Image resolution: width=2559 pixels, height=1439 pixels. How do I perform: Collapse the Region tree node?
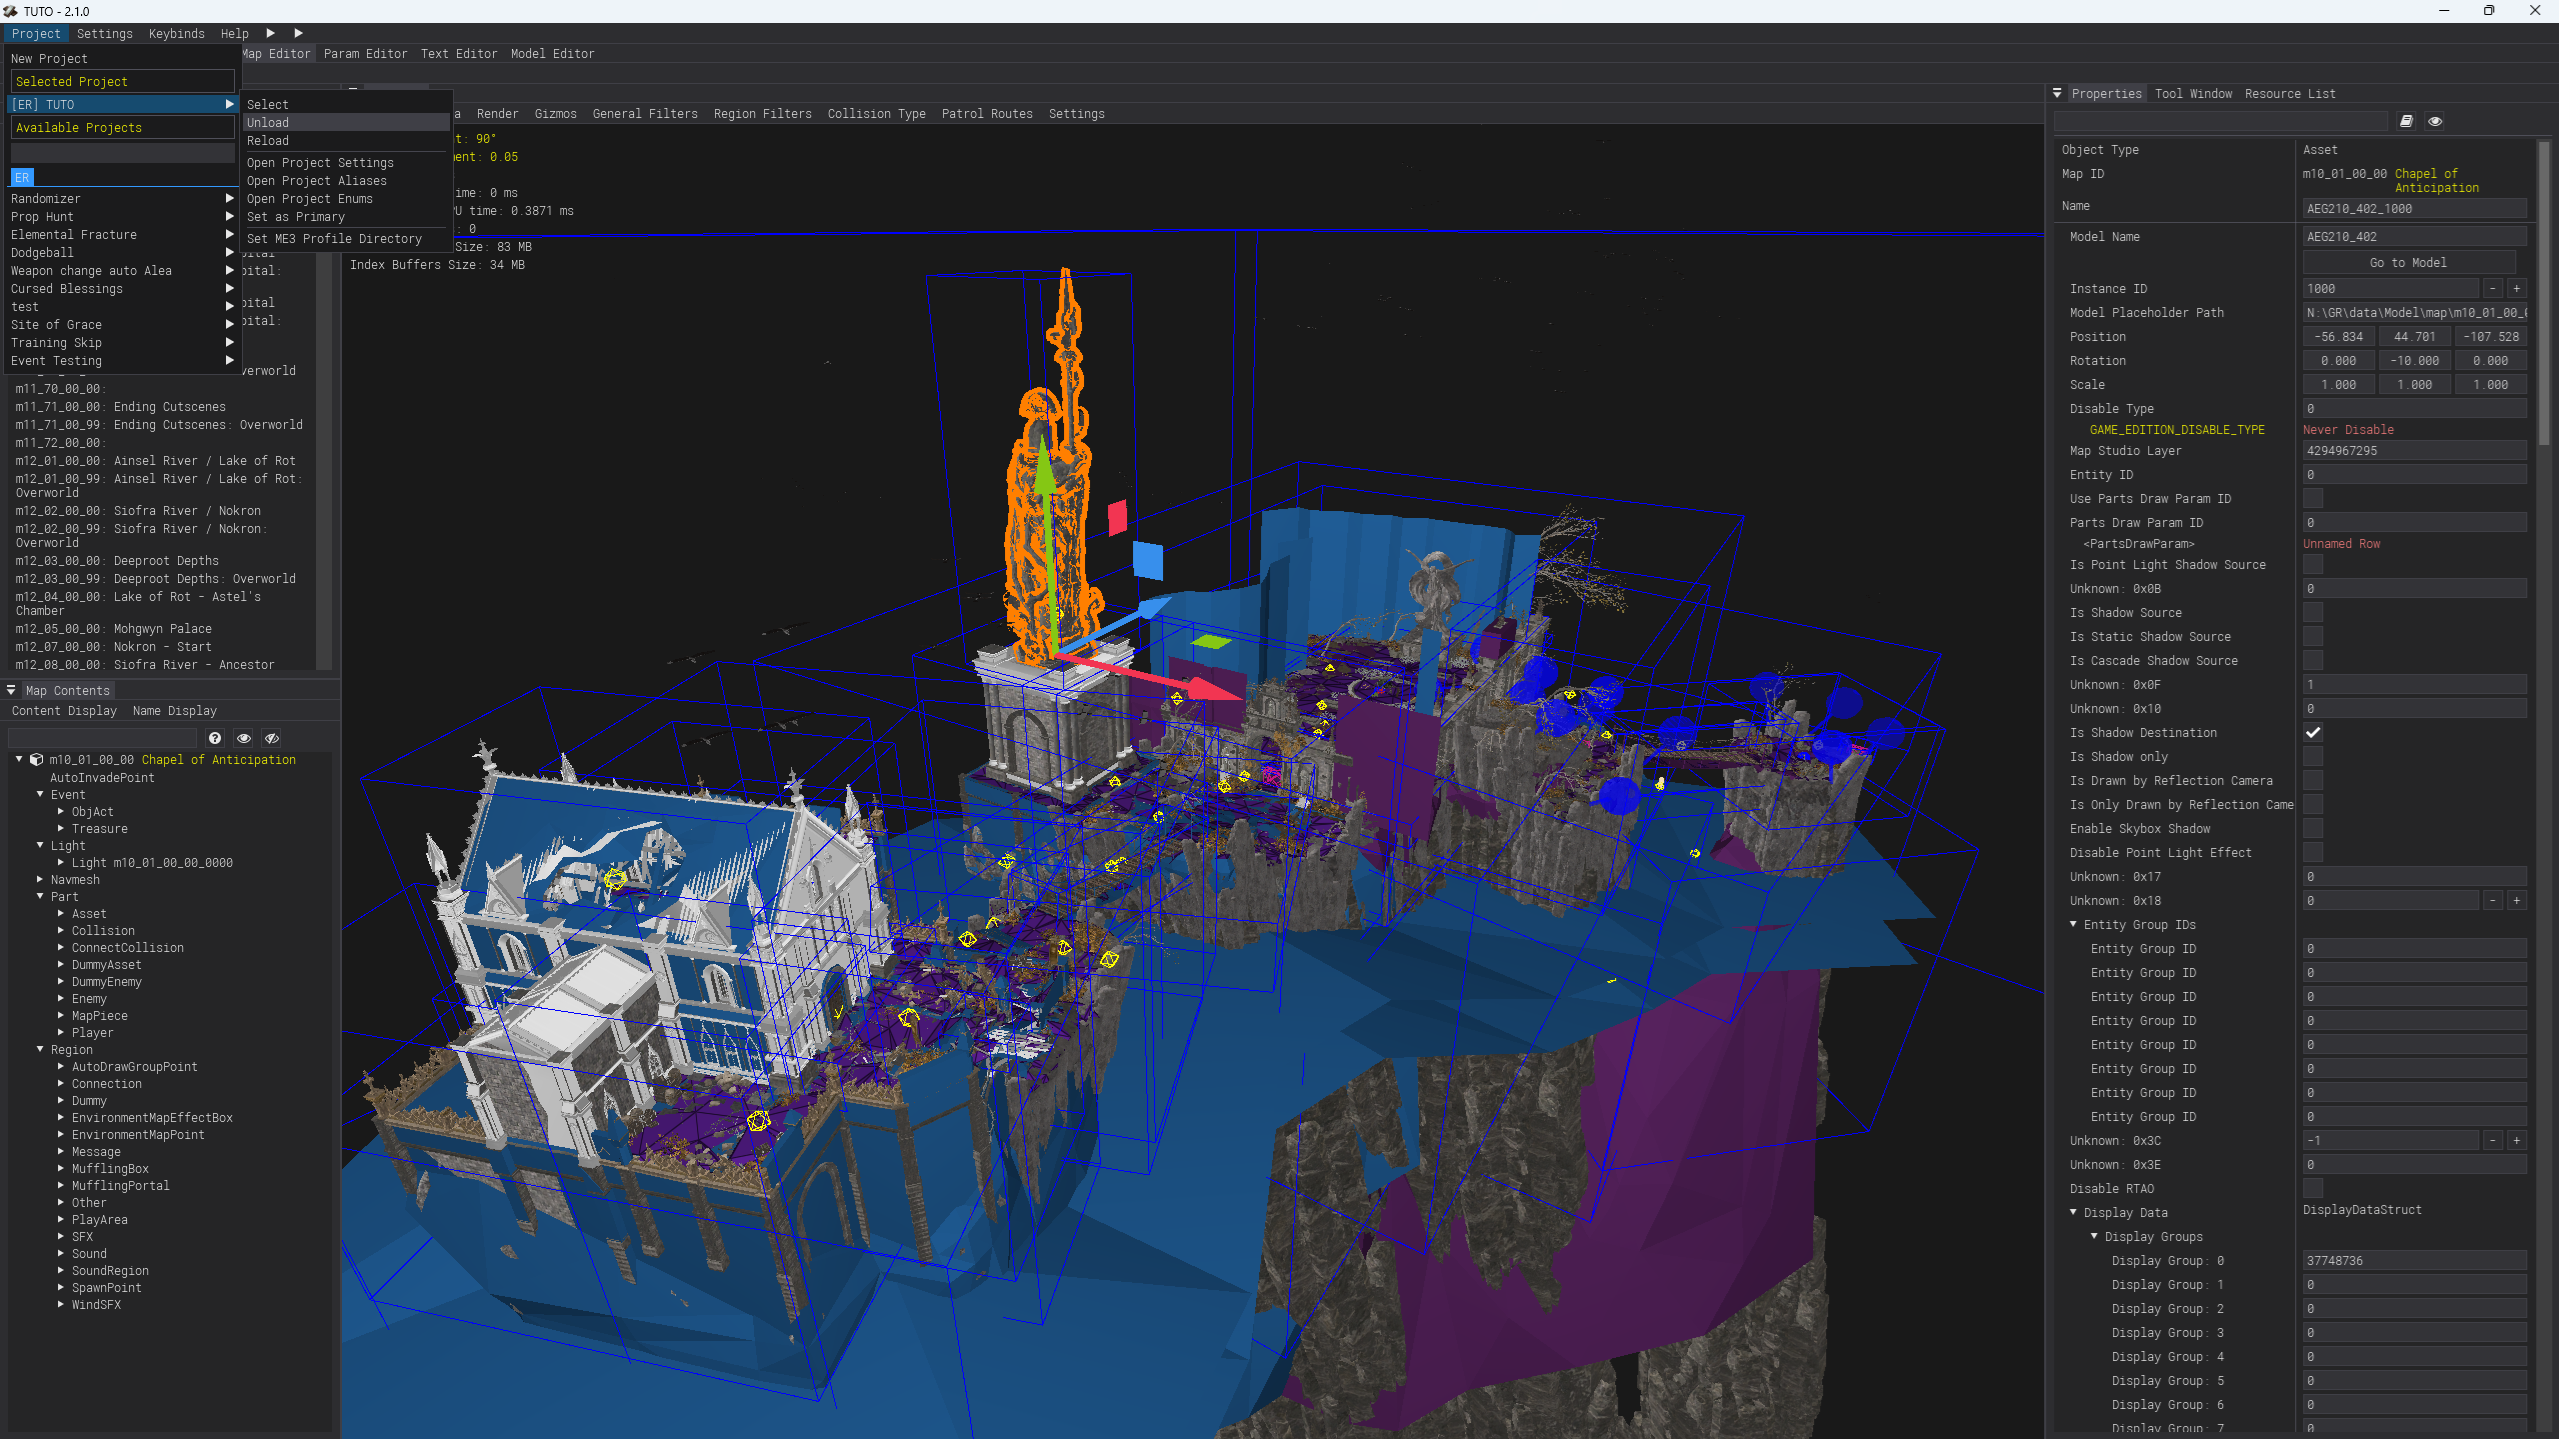tap(40, 1050)
